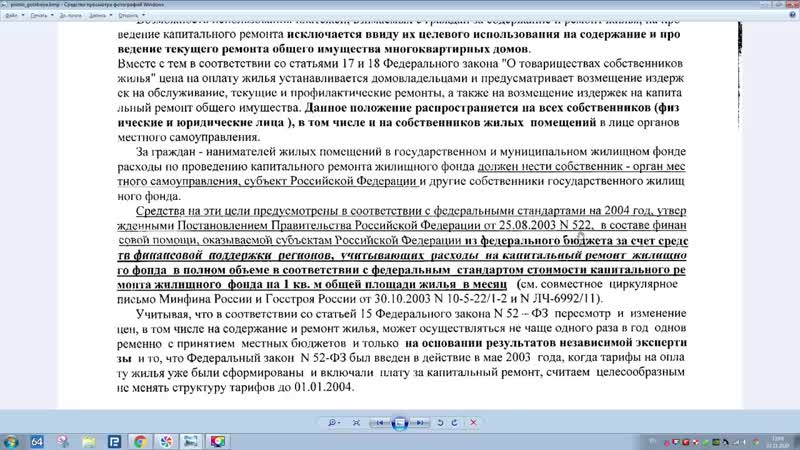The image size is (800, 450).
Task: Open the last taskbar app with the multicolor icon
Action: pos(218,441)
